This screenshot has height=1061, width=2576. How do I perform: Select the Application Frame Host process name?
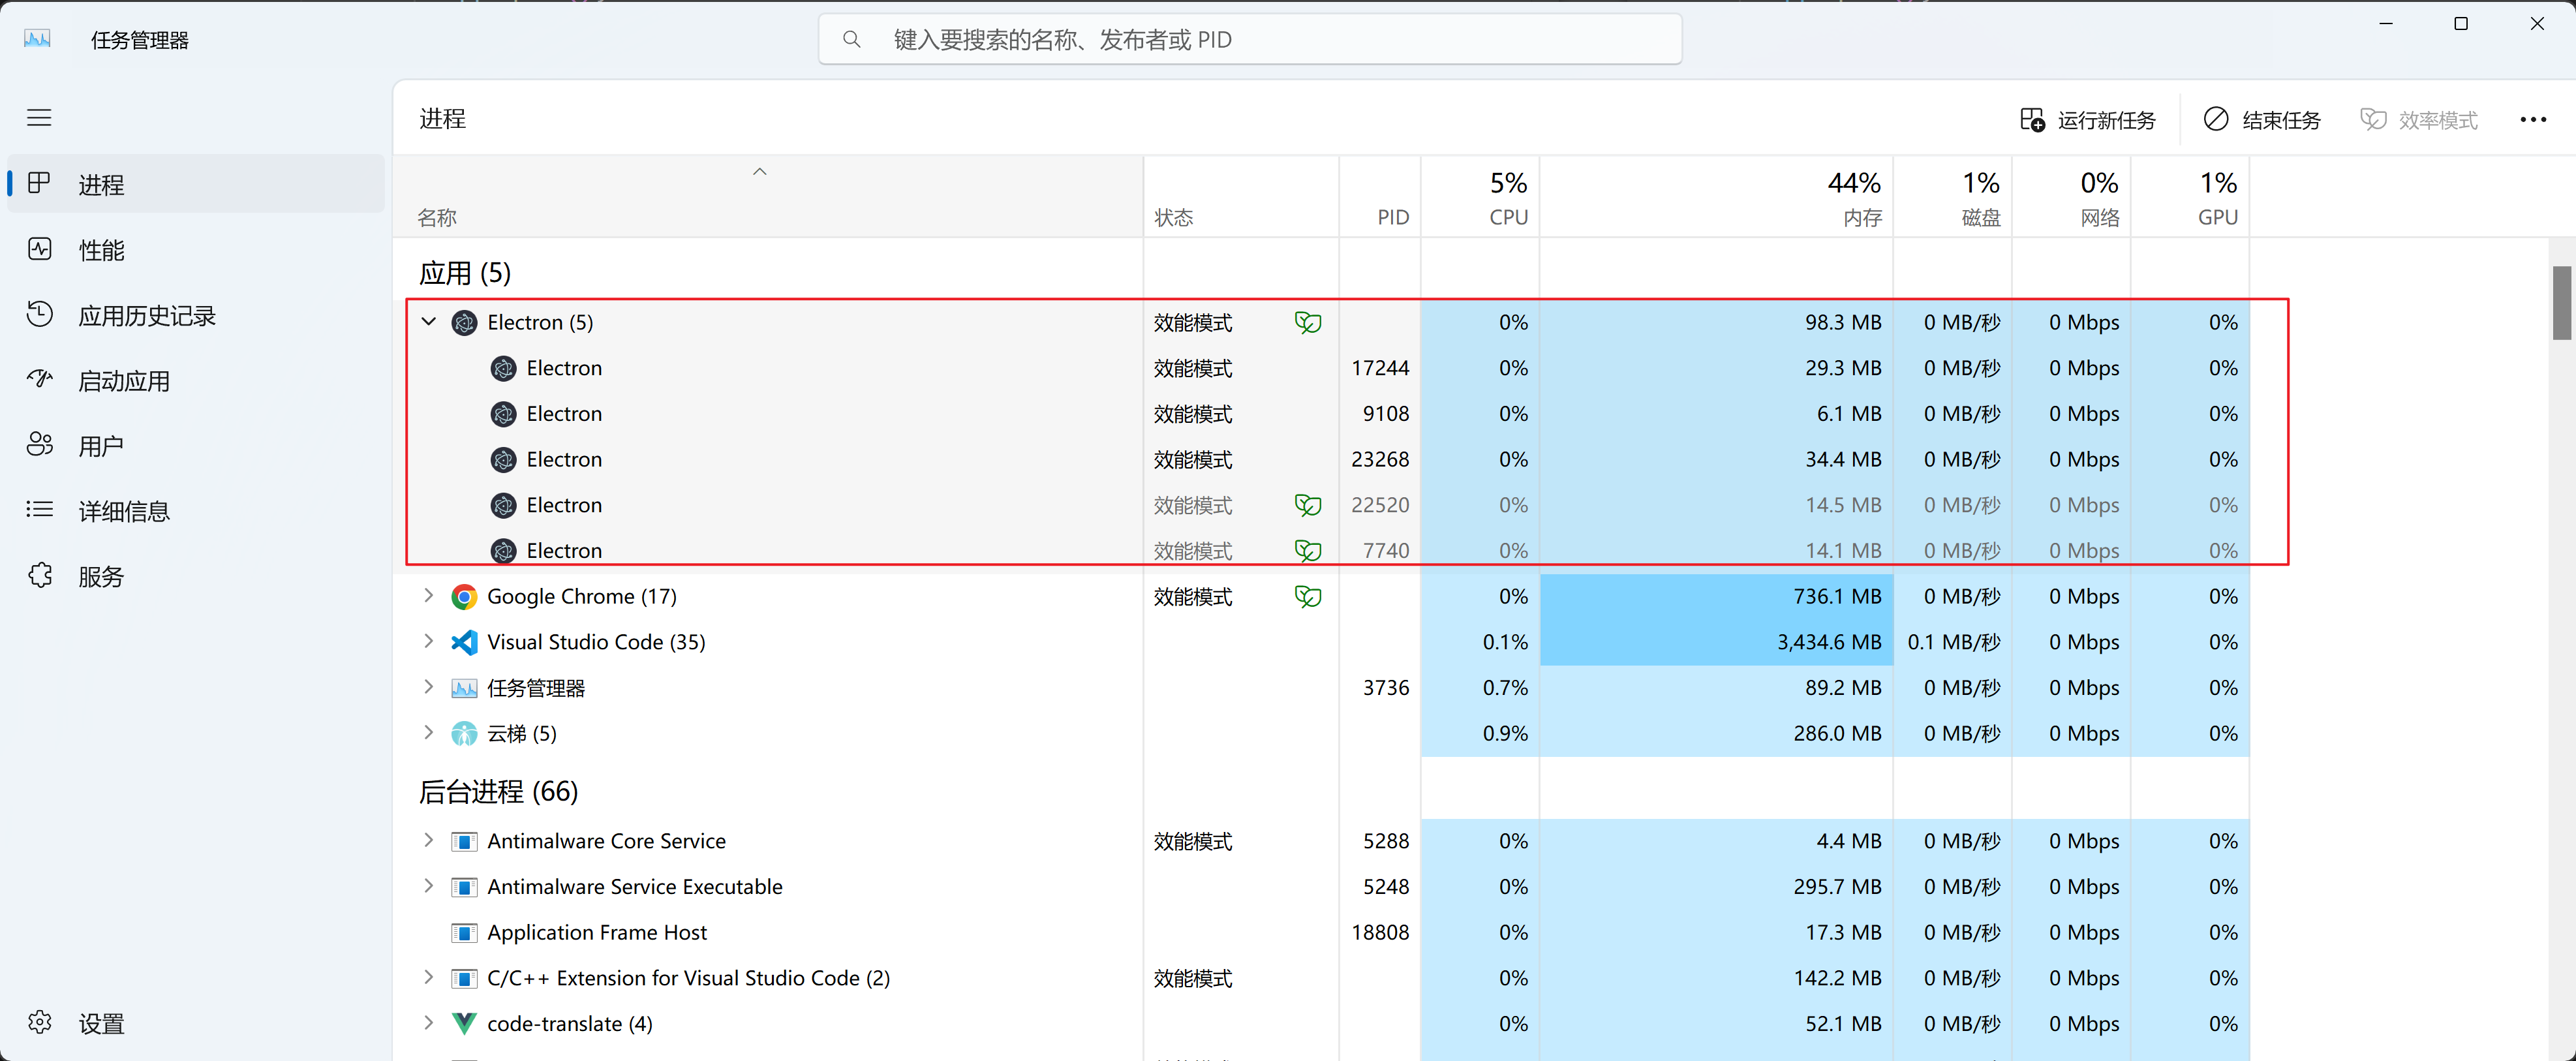pyautogui.click(x=597, y=932)
